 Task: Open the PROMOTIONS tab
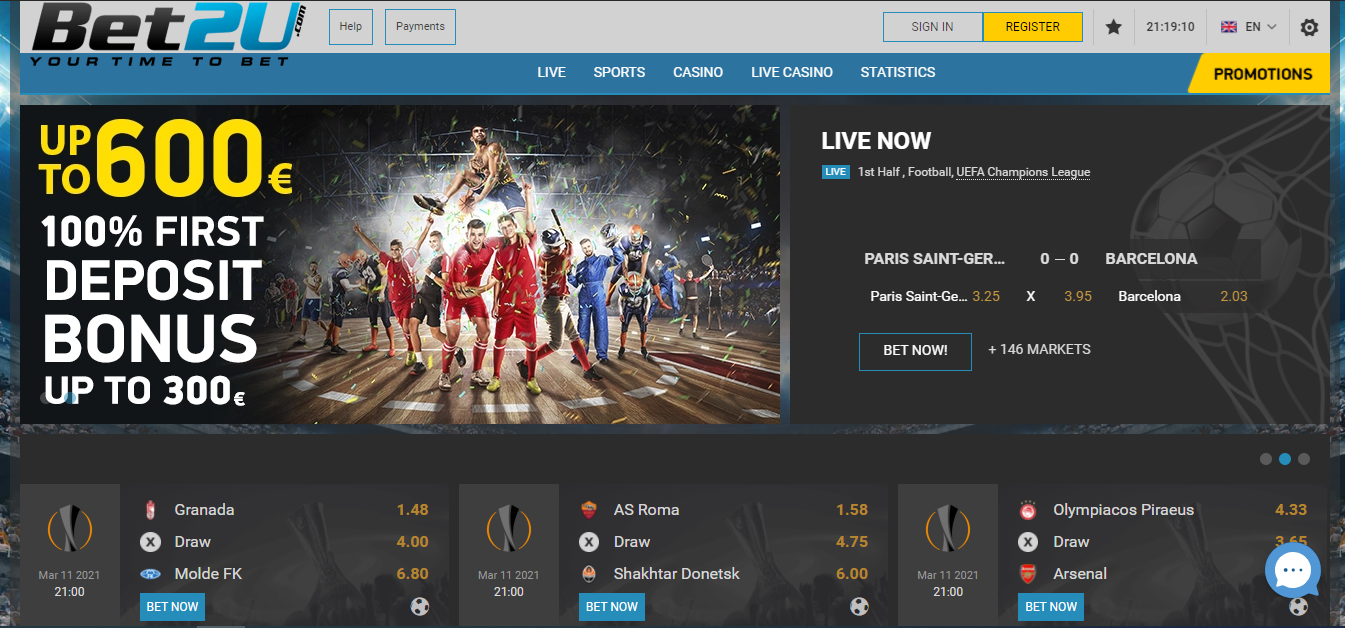pos(1262,74)
